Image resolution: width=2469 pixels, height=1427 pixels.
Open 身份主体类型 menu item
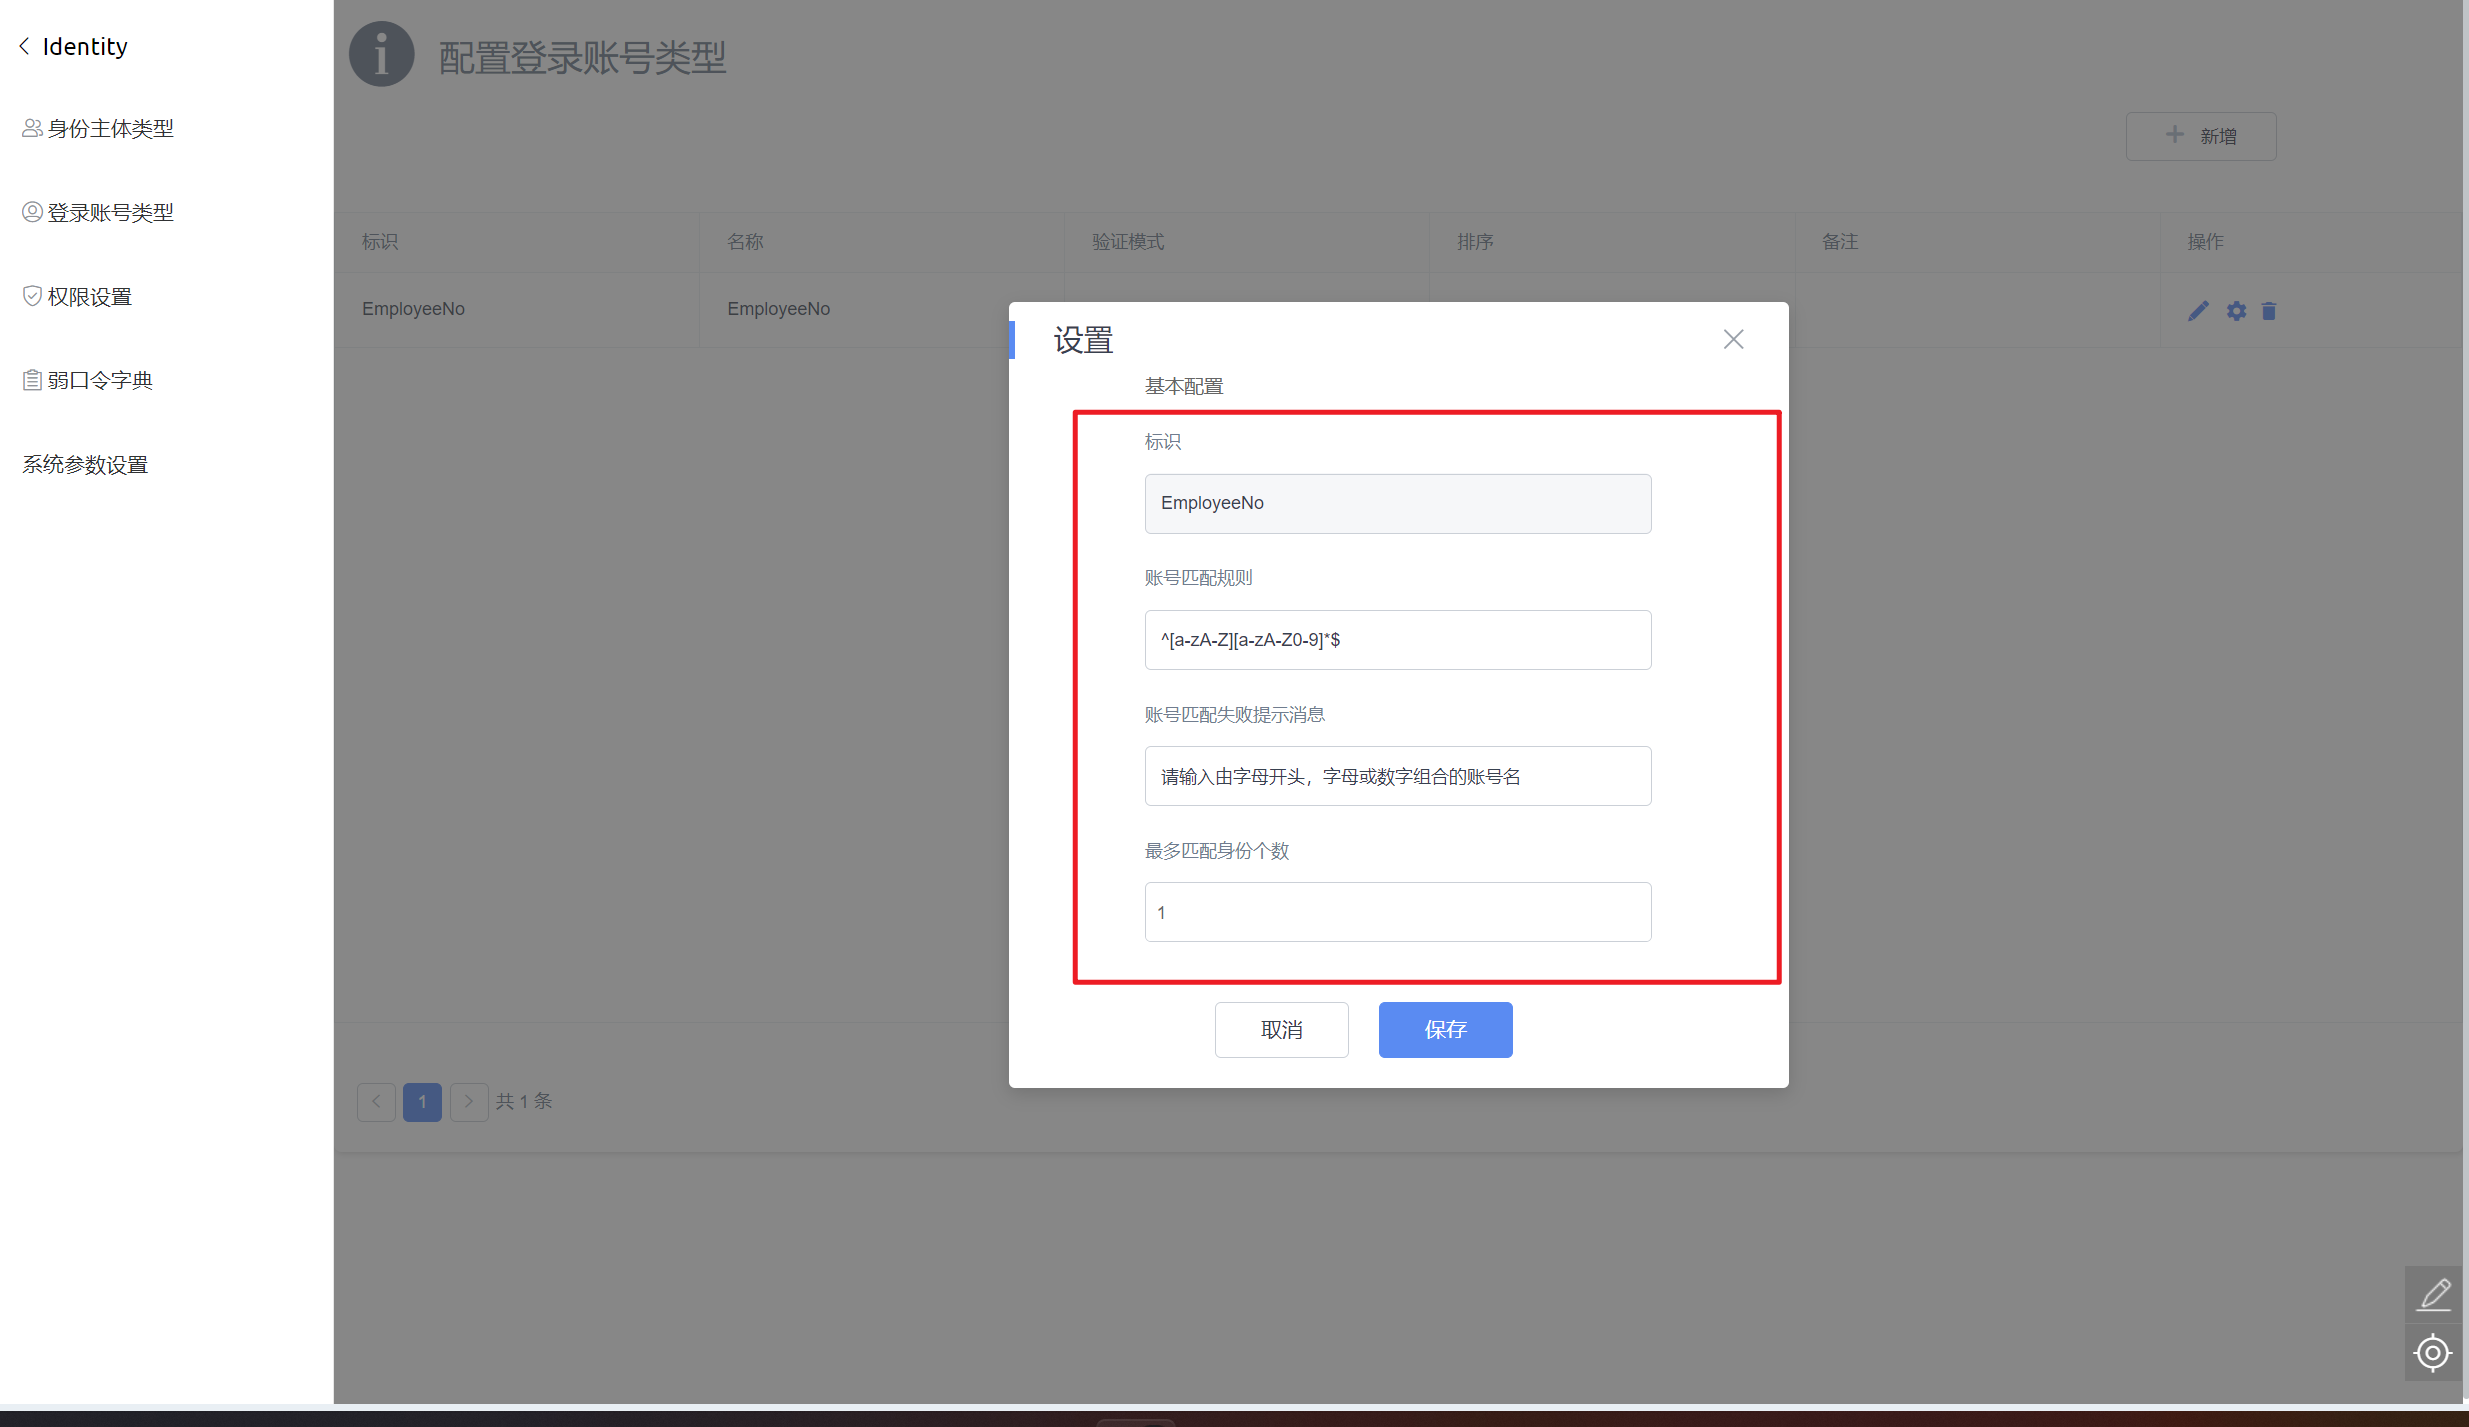click(x=110, y=129)
